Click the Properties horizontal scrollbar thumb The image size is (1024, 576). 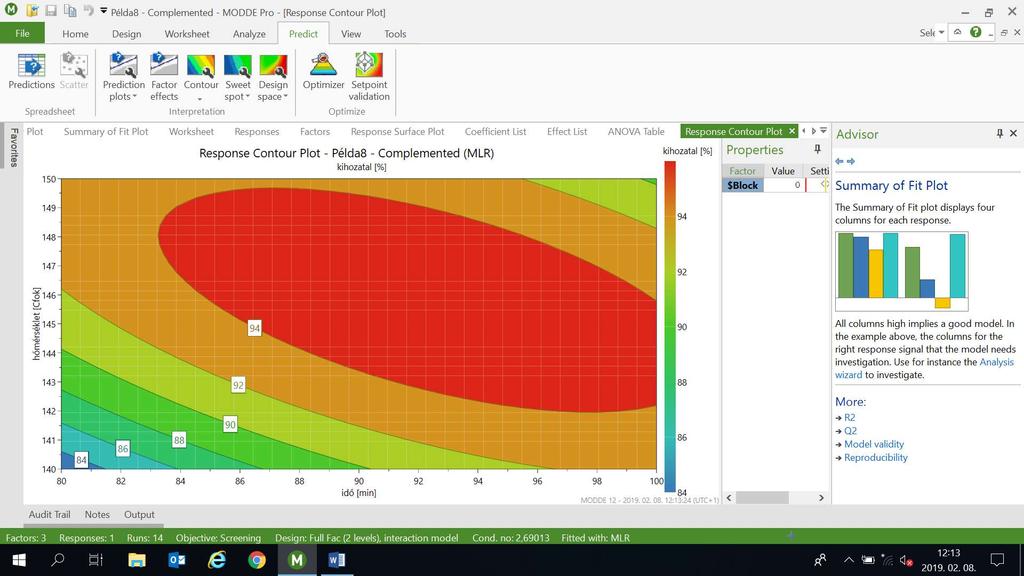pos(762,498)
